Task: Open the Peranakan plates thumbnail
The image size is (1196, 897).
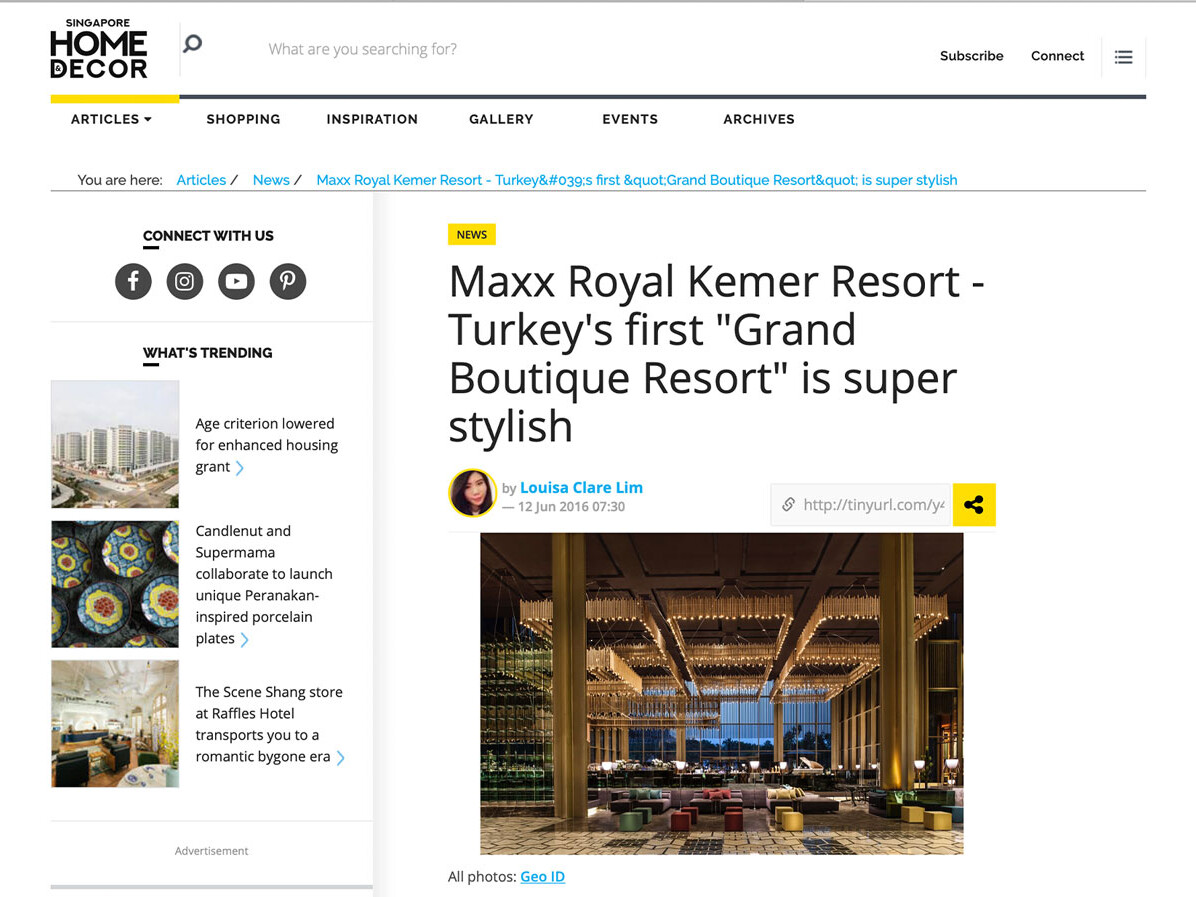Action: pyautogui.click(x=115, y=584)
